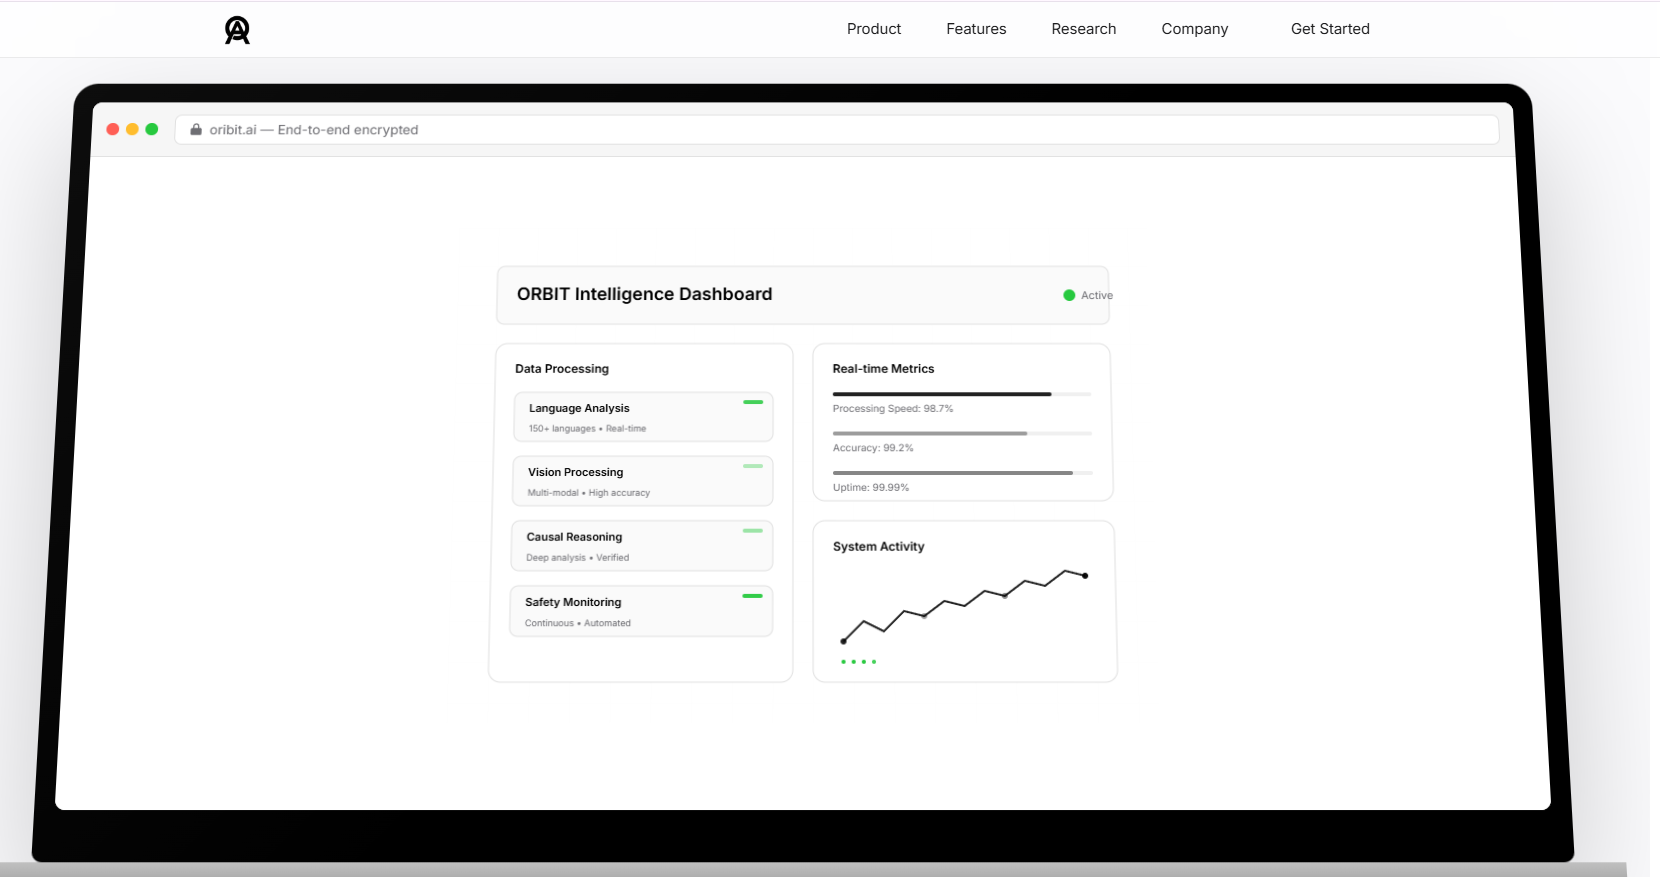Viewport: 1660px width, 877px height.
Task: Click Vision Processing green status indicator
Action: [753, 466]
